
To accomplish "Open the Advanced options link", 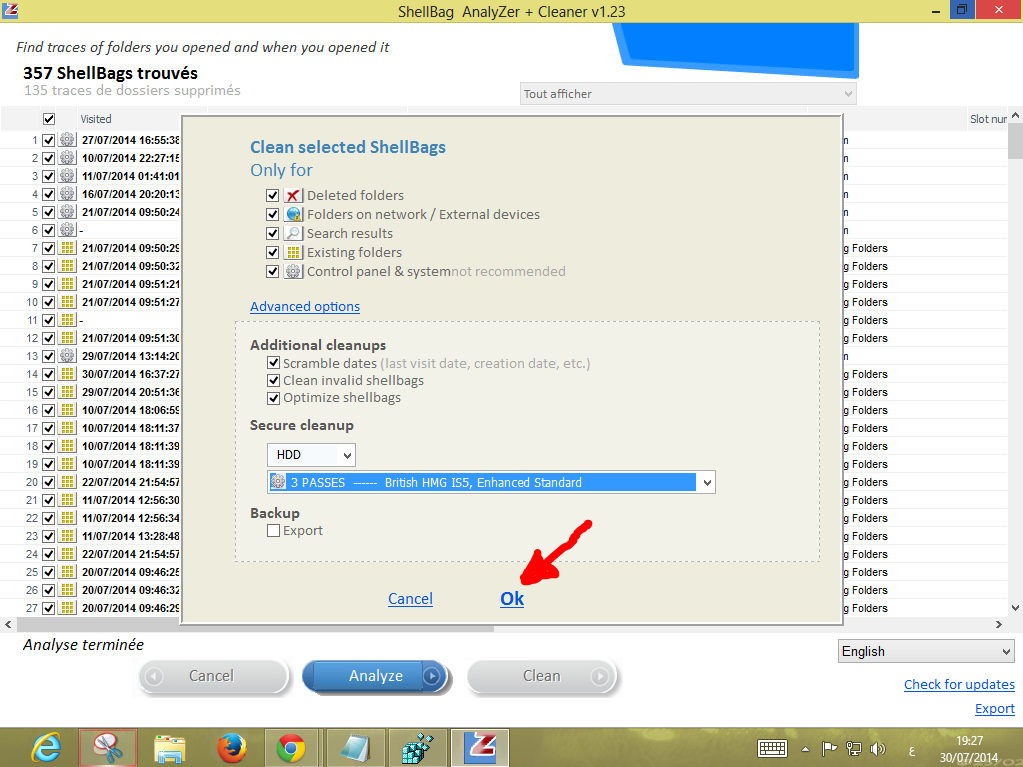I will tap(305, 307).
